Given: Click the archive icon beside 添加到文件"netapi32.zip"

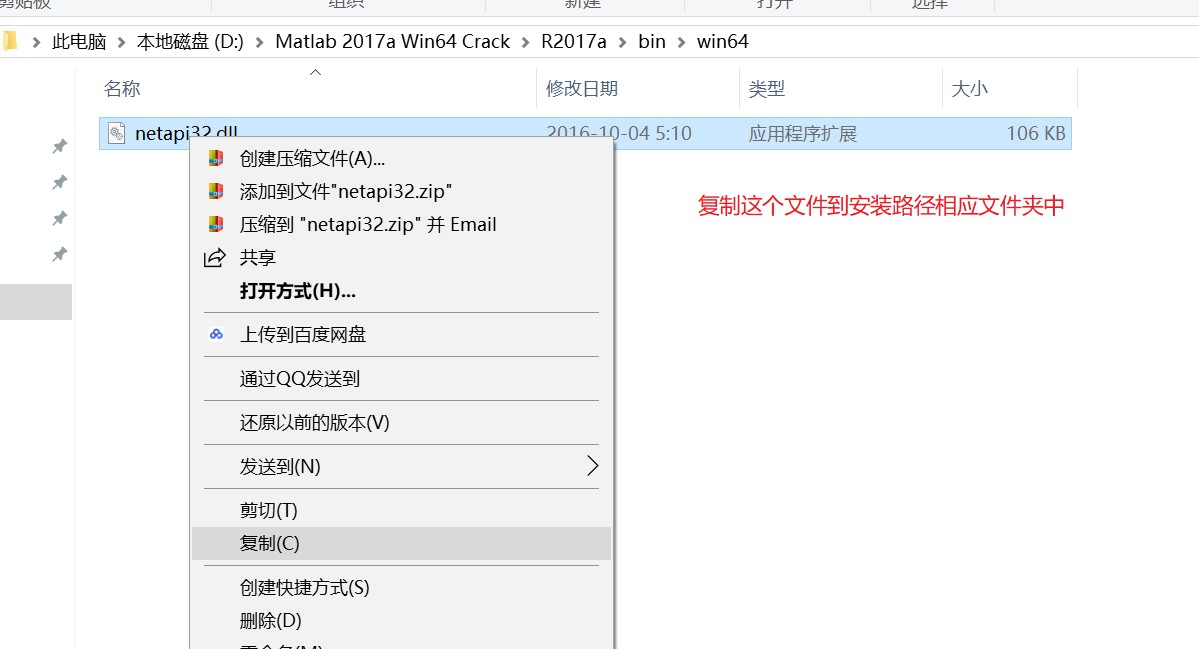Looking at the screenshot, I should click(215, 191).
